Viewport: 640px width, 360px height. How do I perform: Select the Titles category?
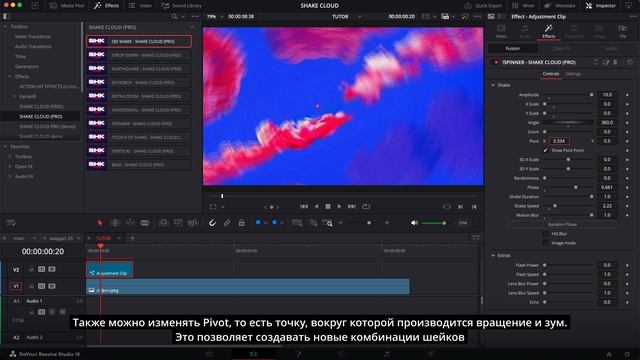point(20,56)
